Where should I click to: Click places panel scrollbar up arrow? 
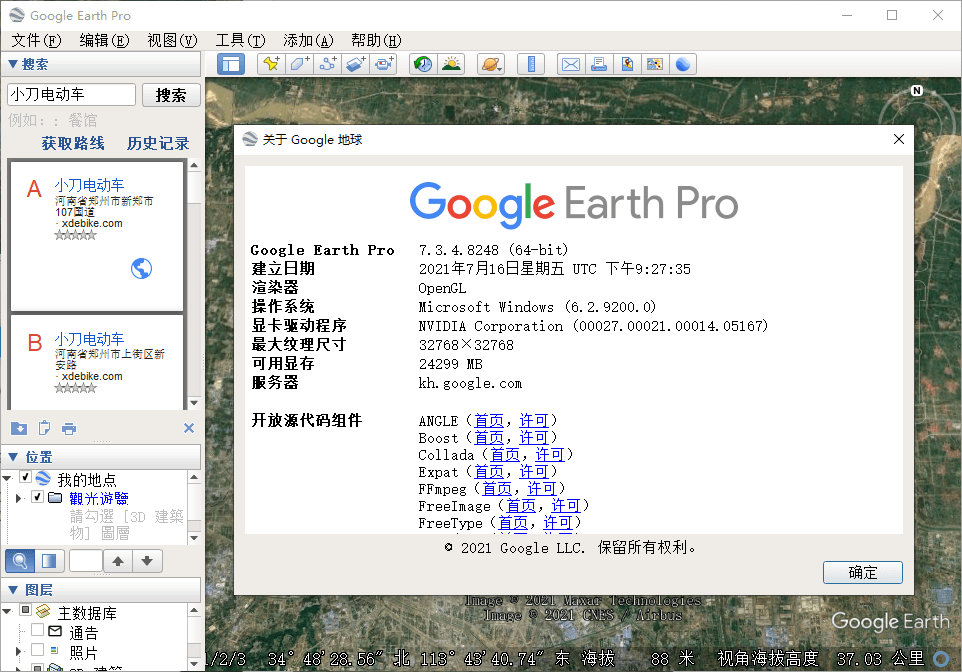[x=194, y=477]
